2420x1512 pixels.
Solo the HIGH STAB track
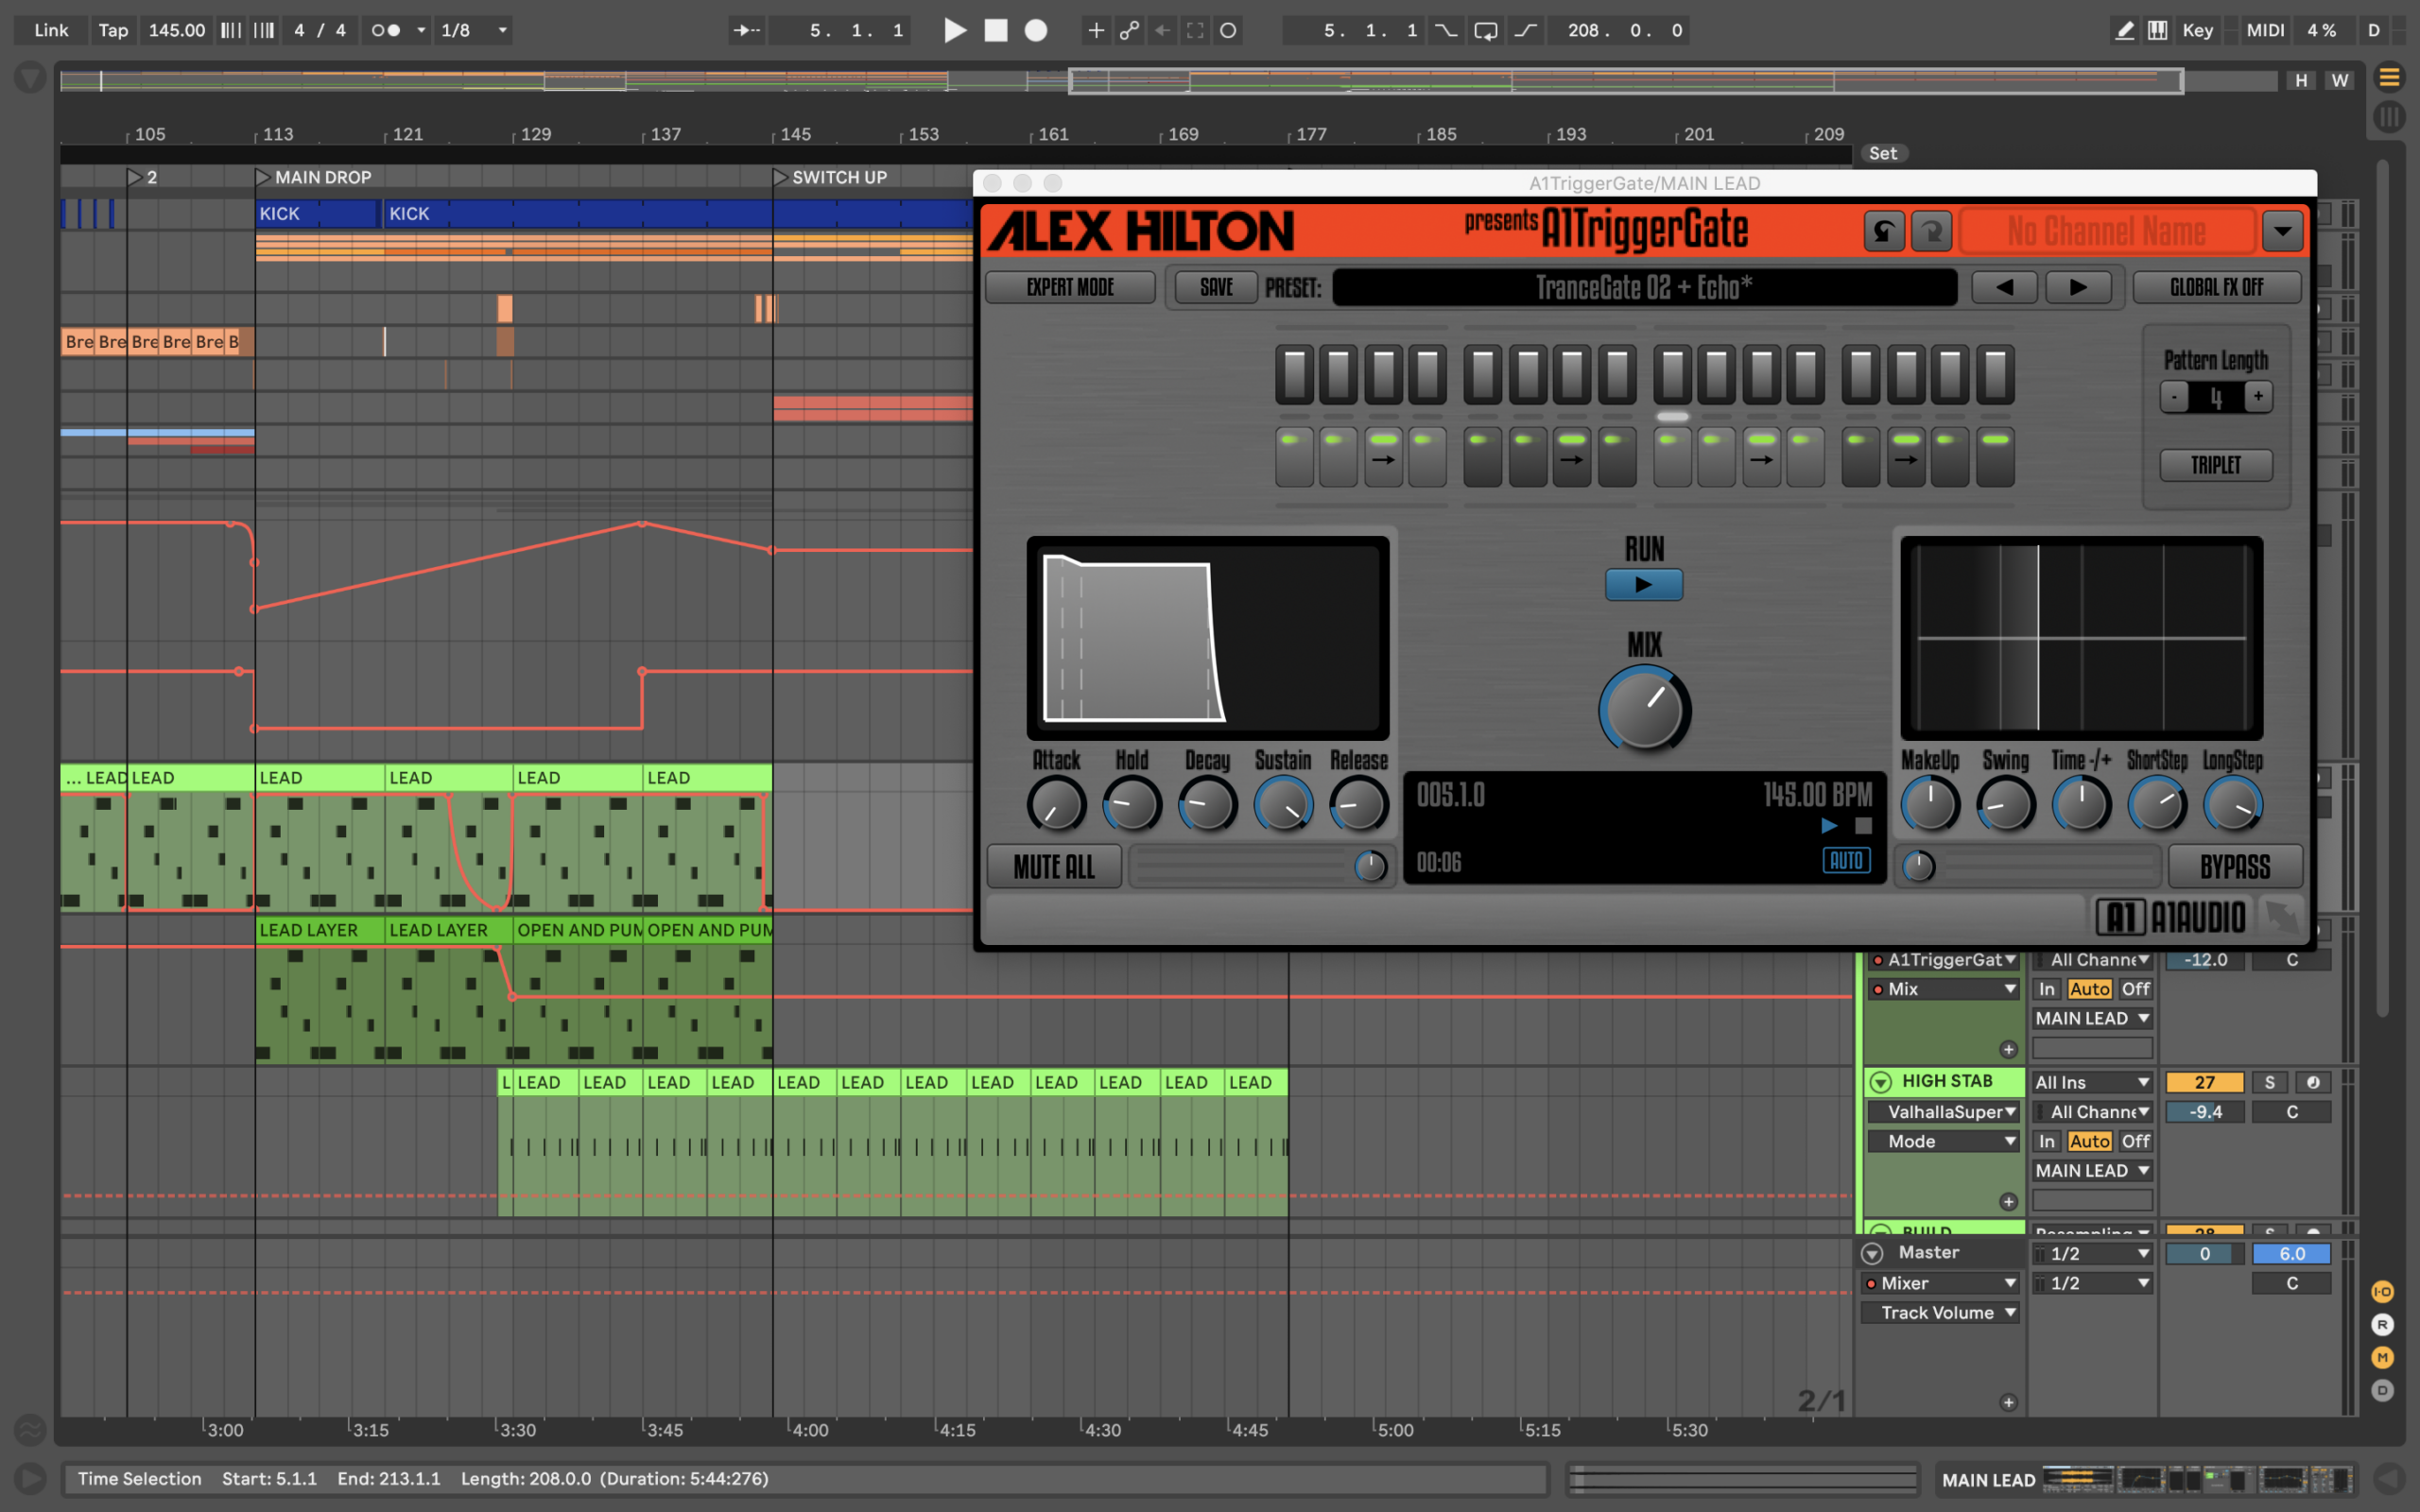[2269, 1082]
